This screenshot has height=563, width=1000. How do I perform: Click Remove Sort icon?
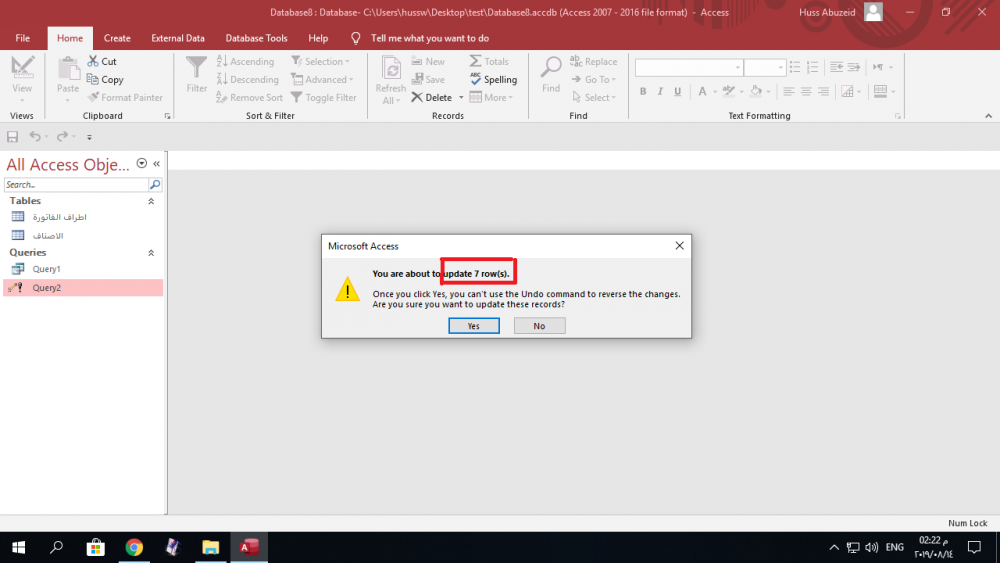click(x=222, y=97)
